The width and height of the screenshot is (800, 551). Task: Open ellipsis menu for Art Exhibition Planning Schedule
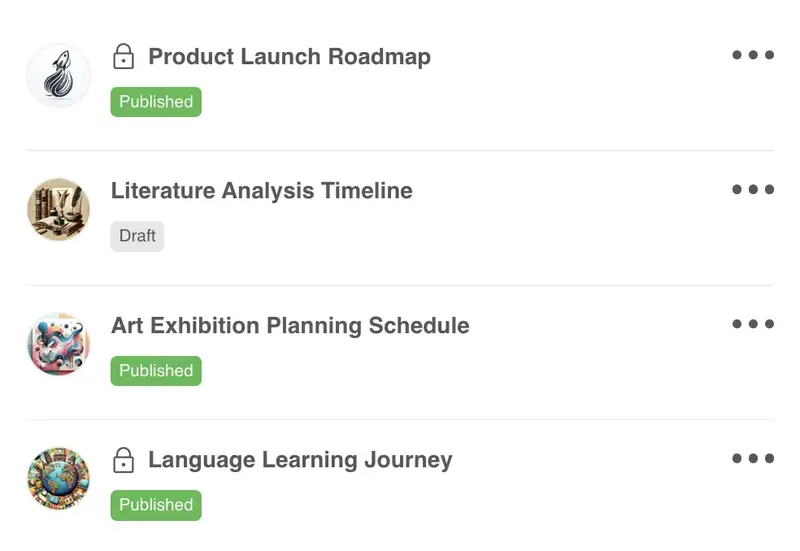coord(753,324)
